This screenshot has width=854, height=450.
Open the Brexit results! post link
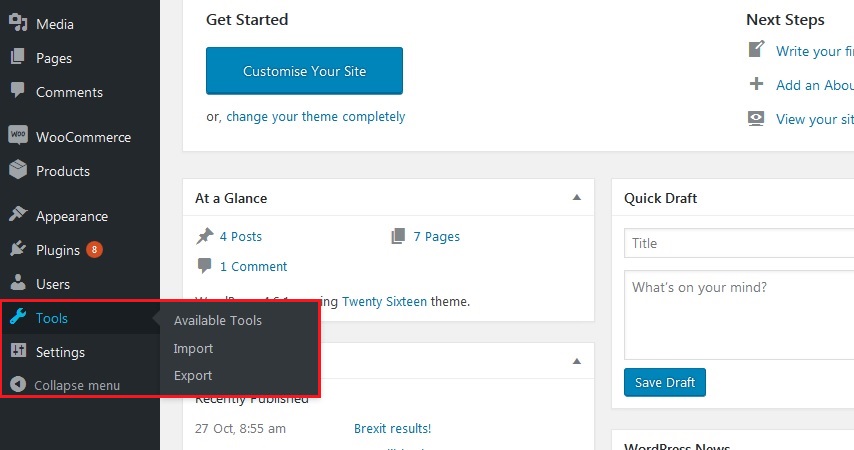point(393,429)
